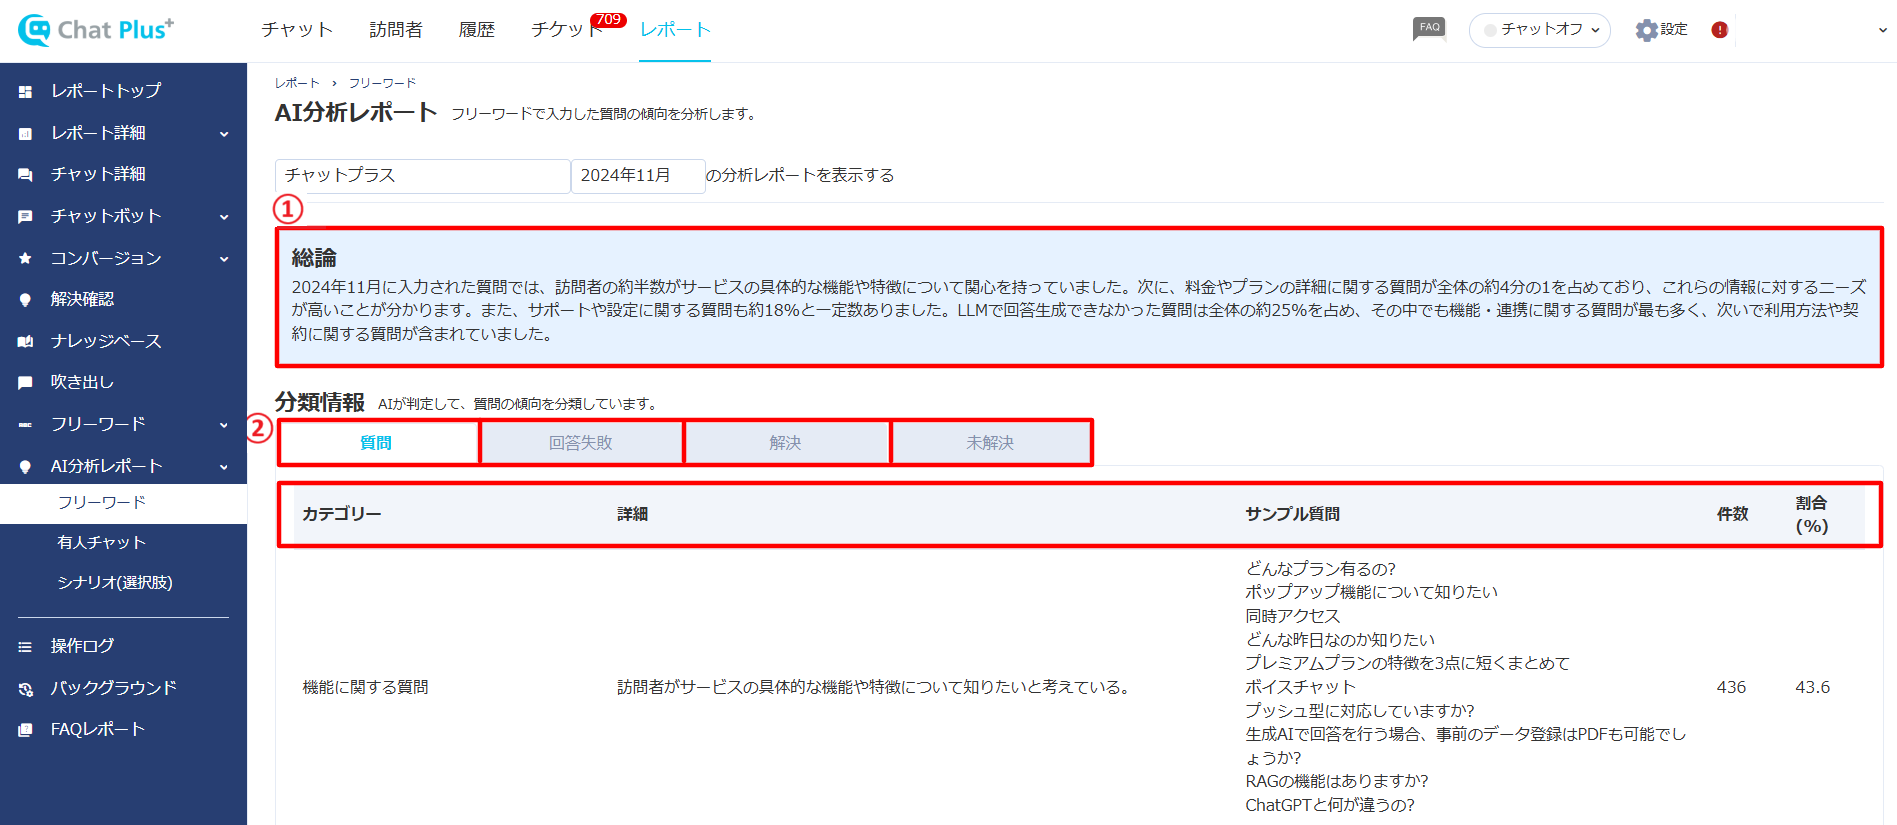Image resolution: width=1897 pixels, height=825 pixels.
Task: Open the account dropdown arrow at top right
Action: point(1883,30)
